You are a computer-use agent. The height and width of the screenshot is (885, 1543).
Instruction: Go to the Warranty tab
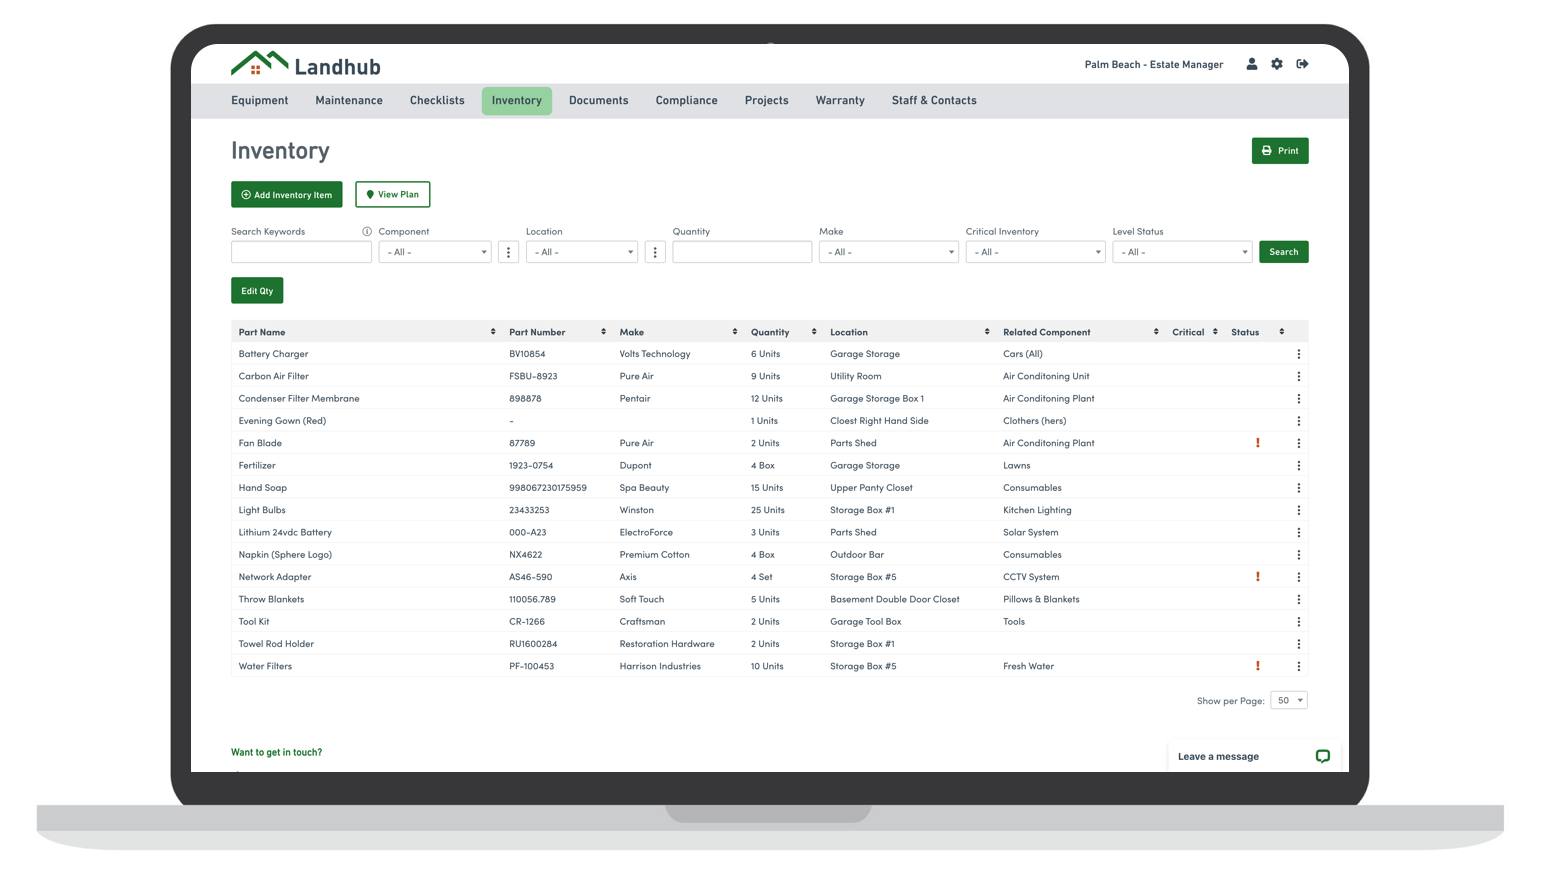(839, 101)
